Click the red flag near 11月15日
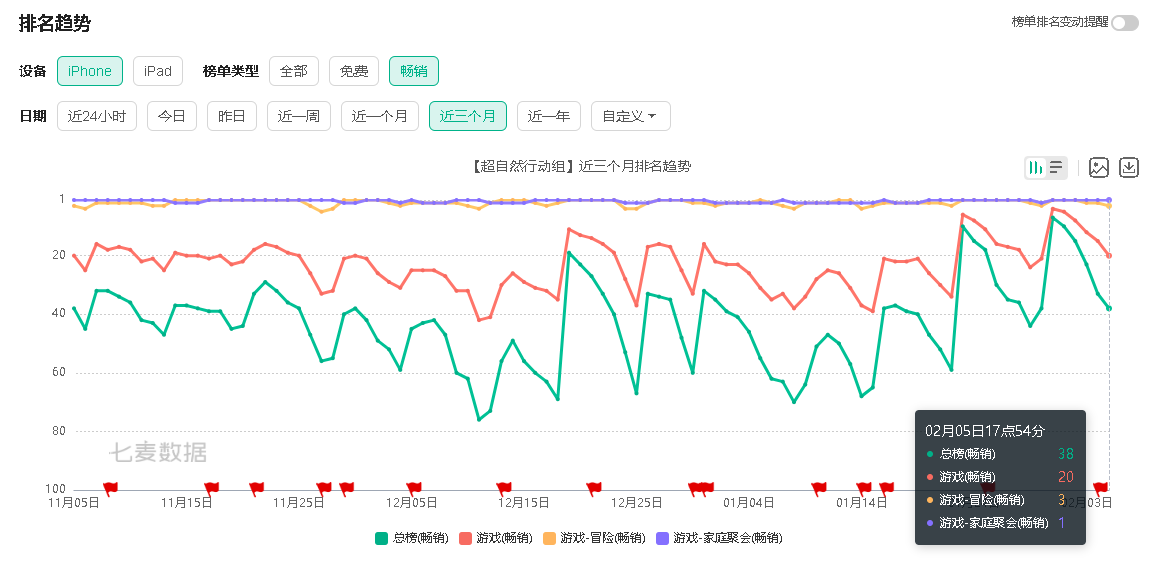Screen dimensions: 1150x582 (x=211, y=488)
